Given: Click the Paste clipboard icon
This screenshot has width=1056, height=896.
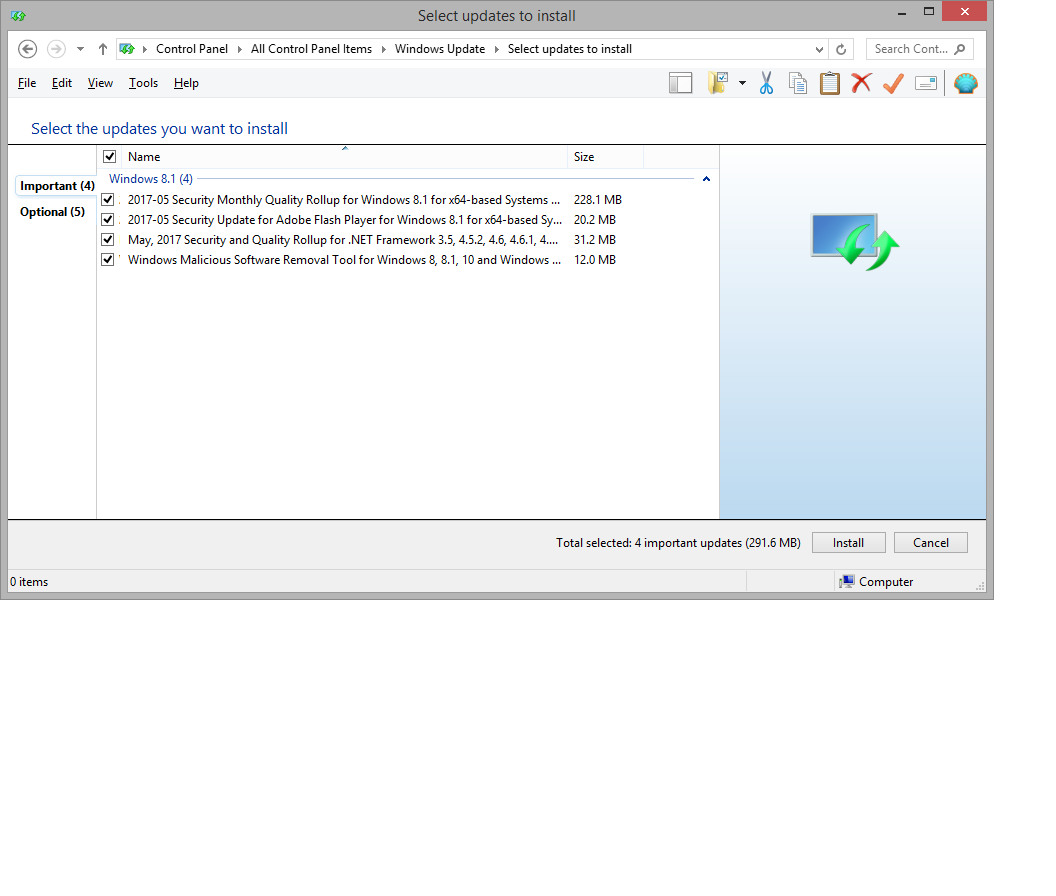Looking at the screenshot, I should pyautogui.click(x=830, y=84).
